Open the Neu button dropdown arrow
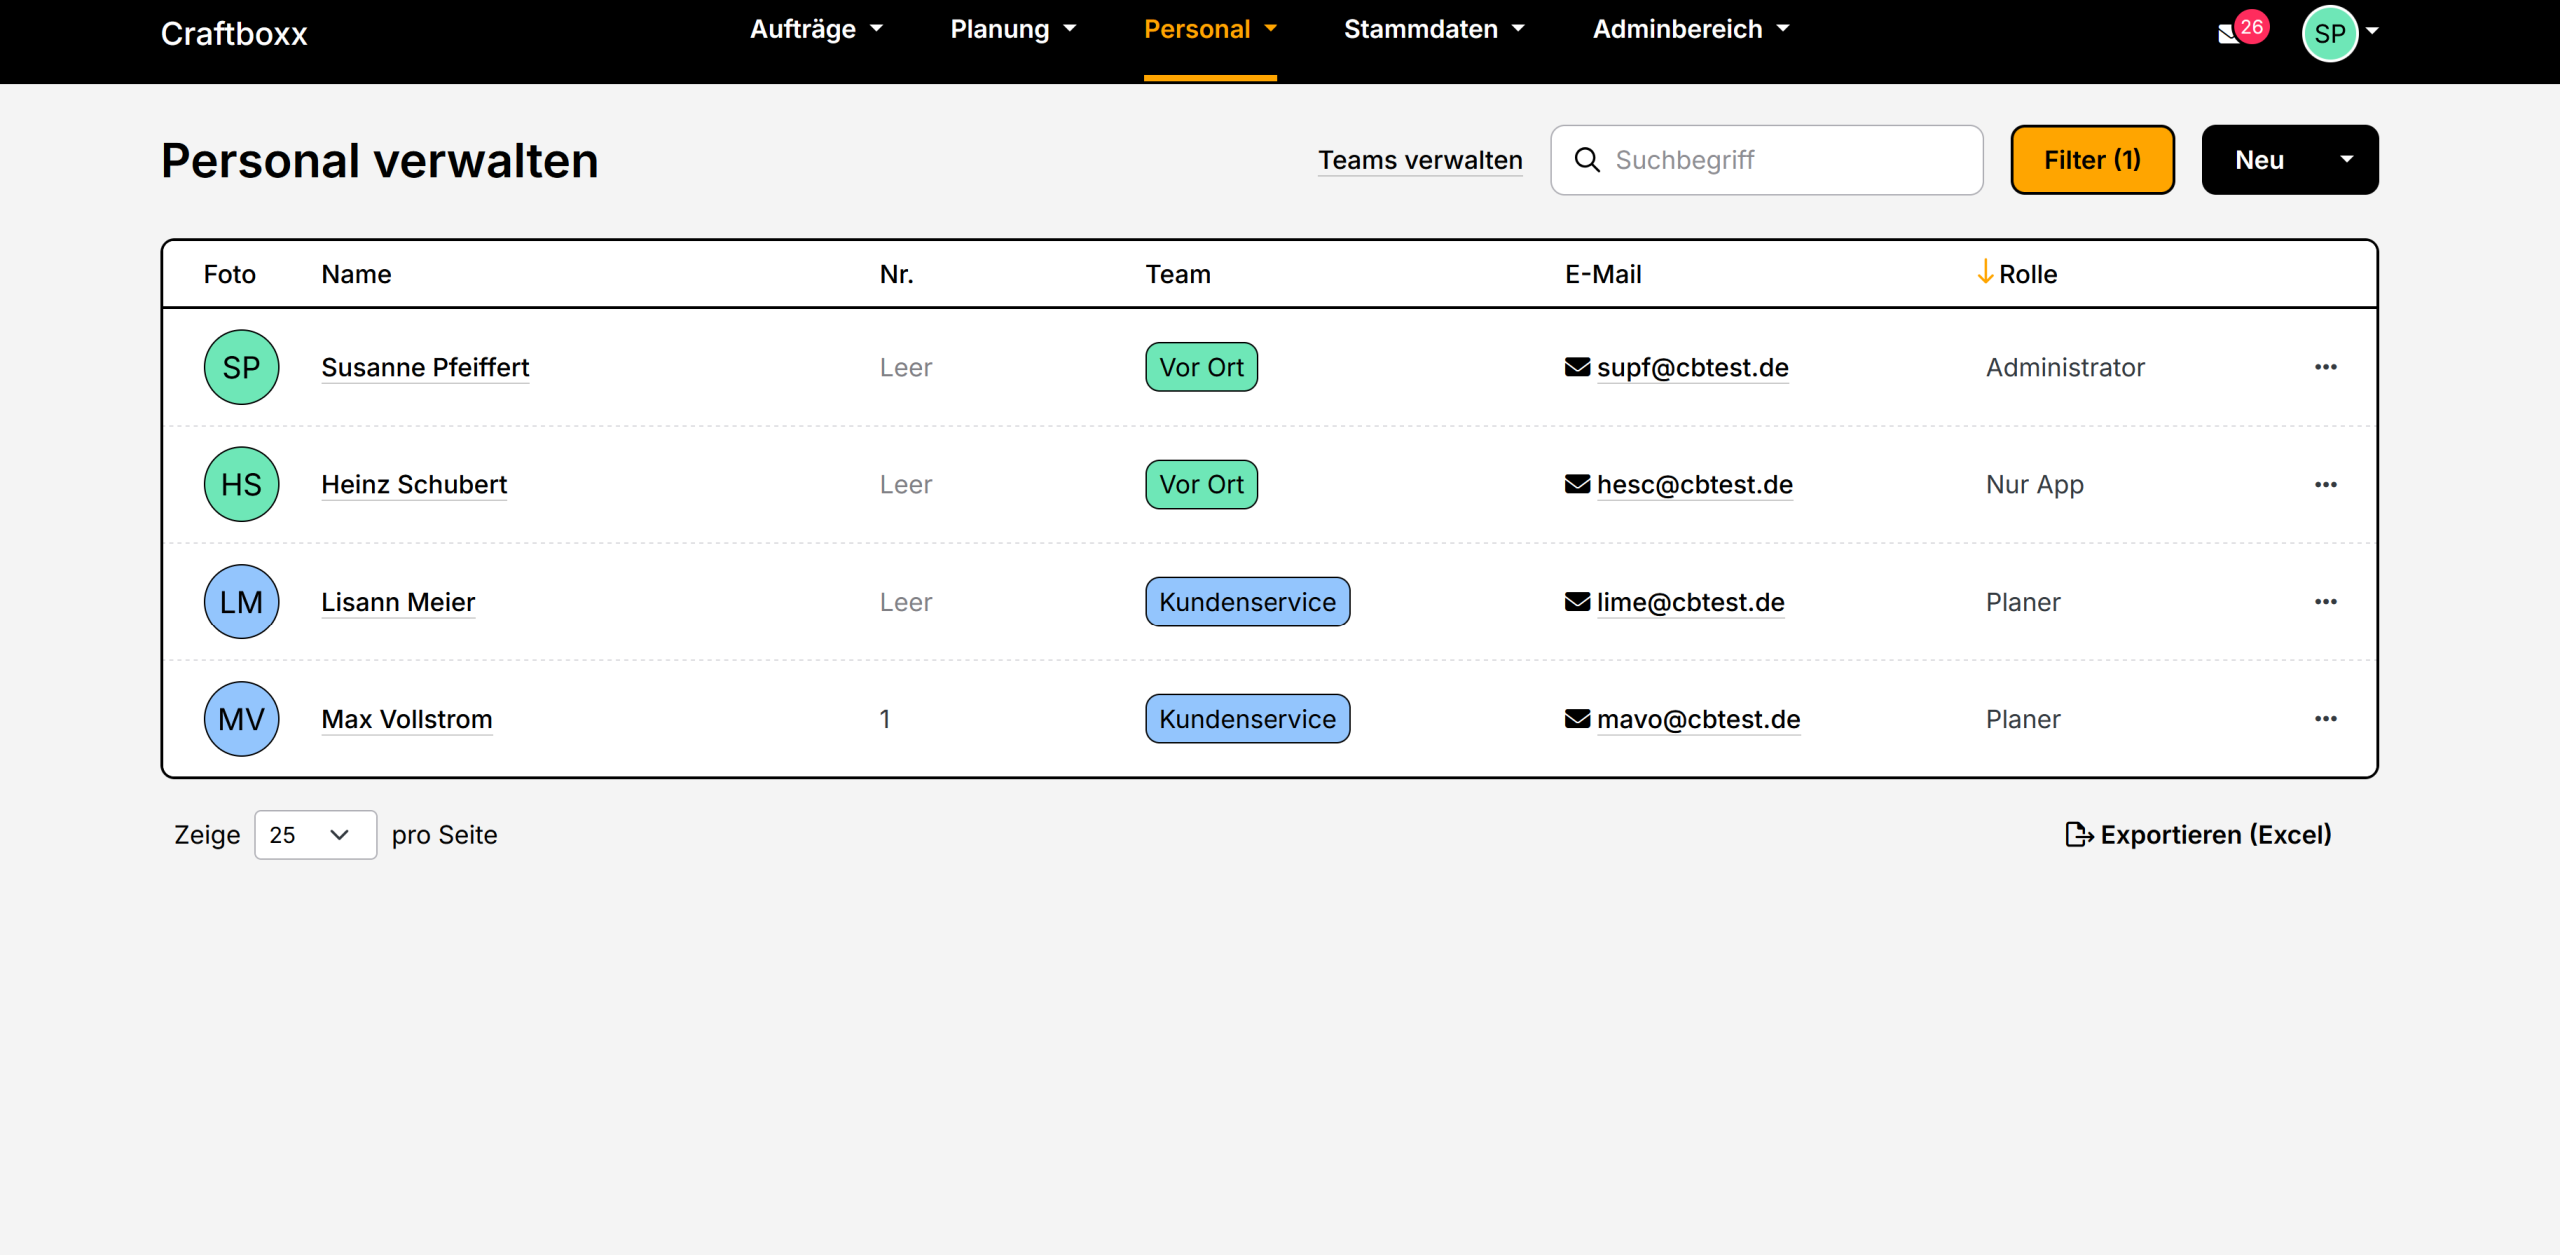Image resolution: width=2560 pixels, height=1255 pixels. click(2346, 160)
